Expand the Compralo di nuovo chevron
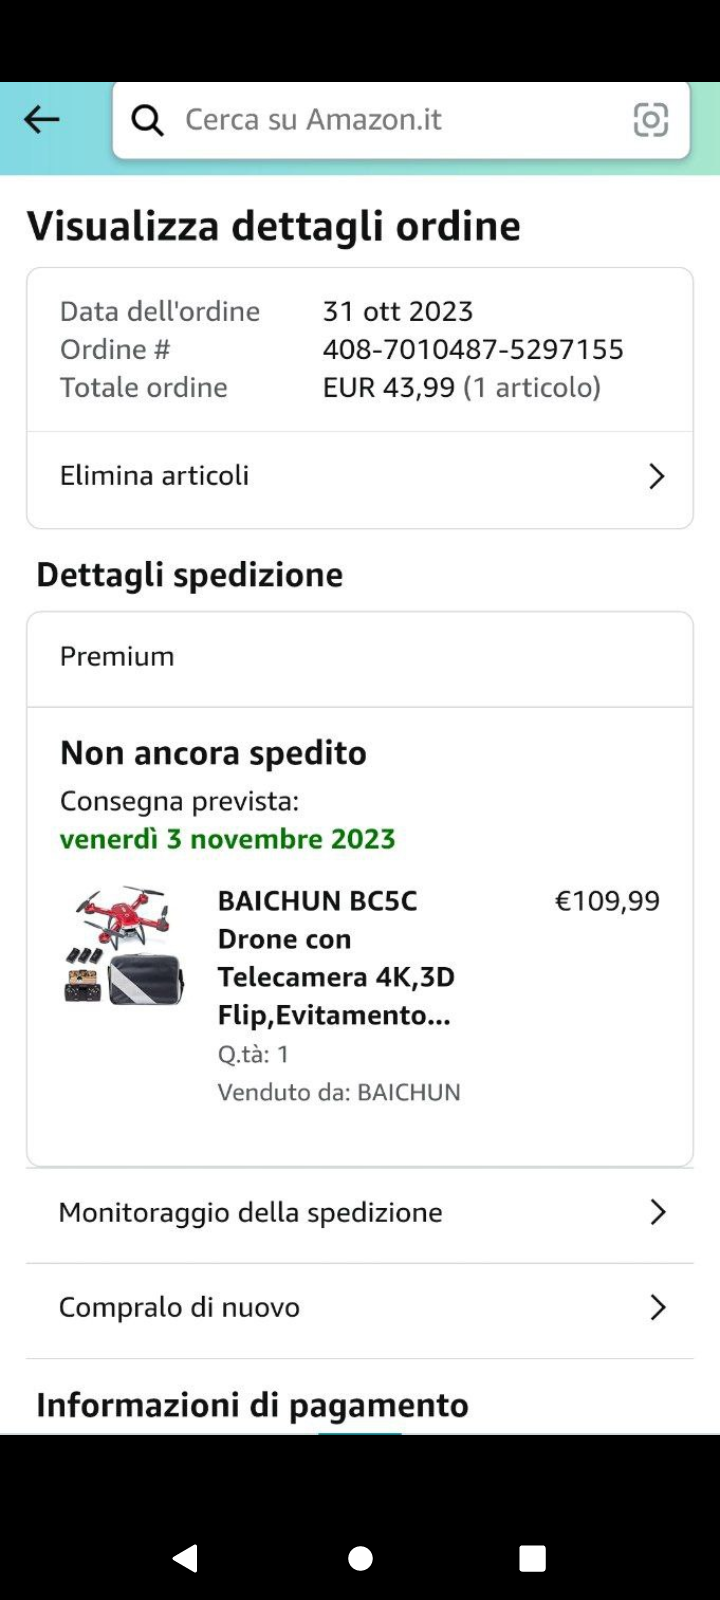The width and height of the screenshot is (720, 1600). 657,1307
